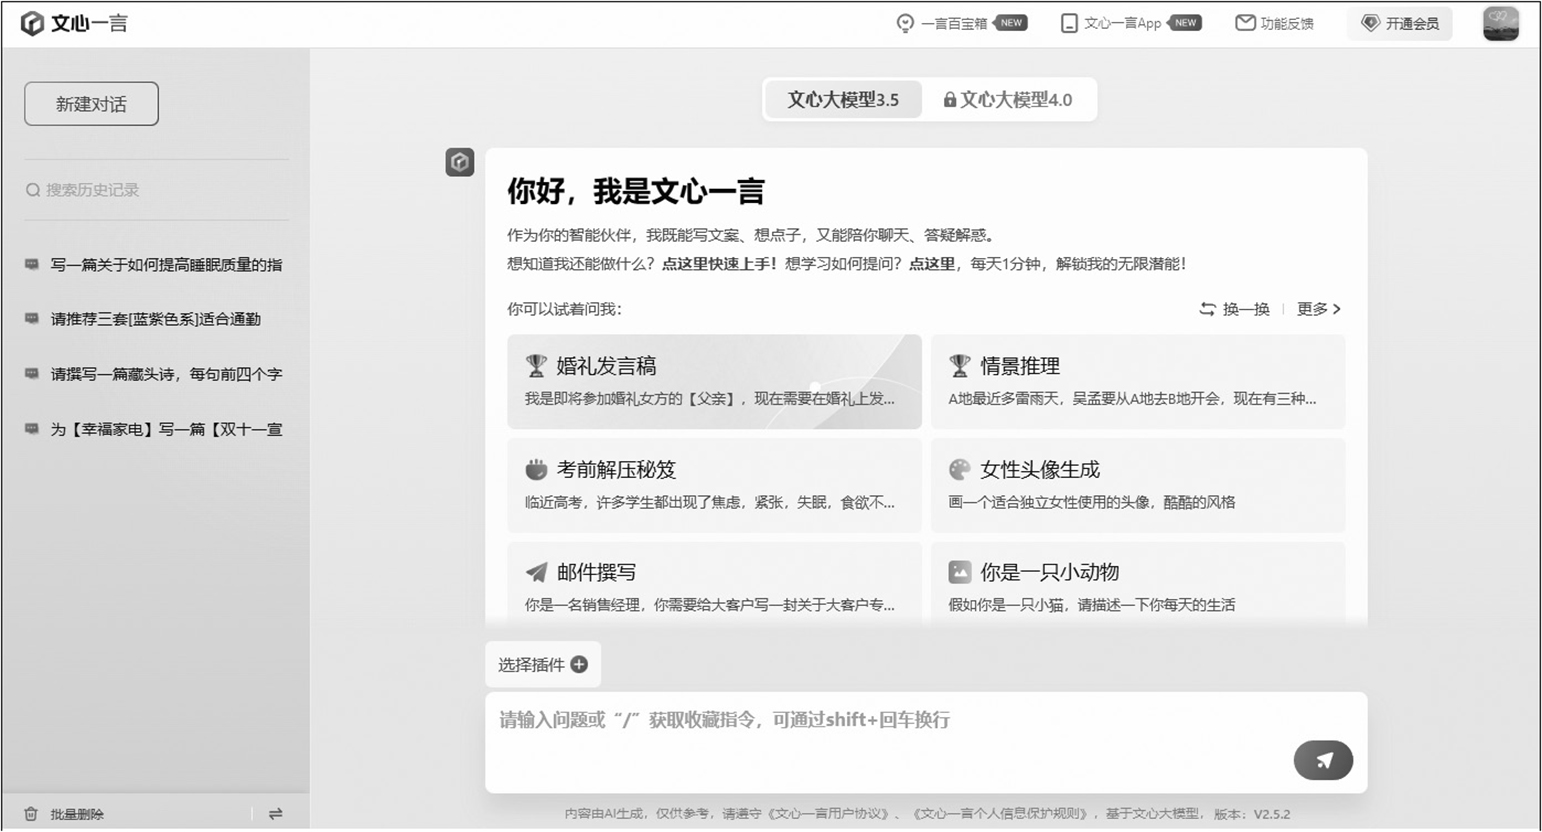Click the refresh icon next to 换一换
This screenshot has height=832, width=1542.
tap(1207, 309)
